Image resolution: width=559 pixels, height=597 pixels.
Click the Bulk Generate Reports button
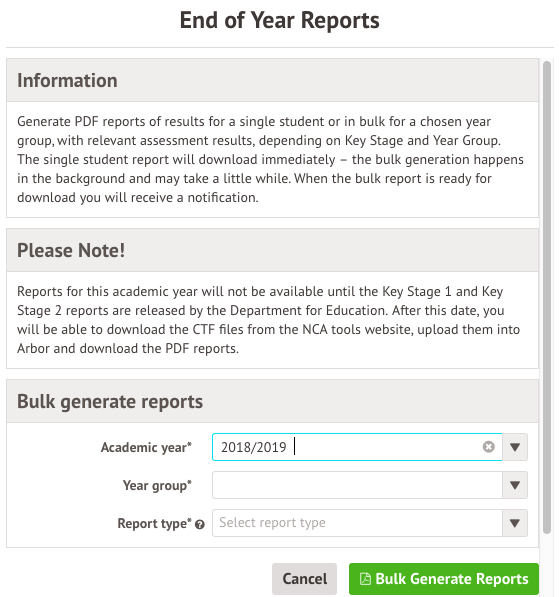point(444,579)
